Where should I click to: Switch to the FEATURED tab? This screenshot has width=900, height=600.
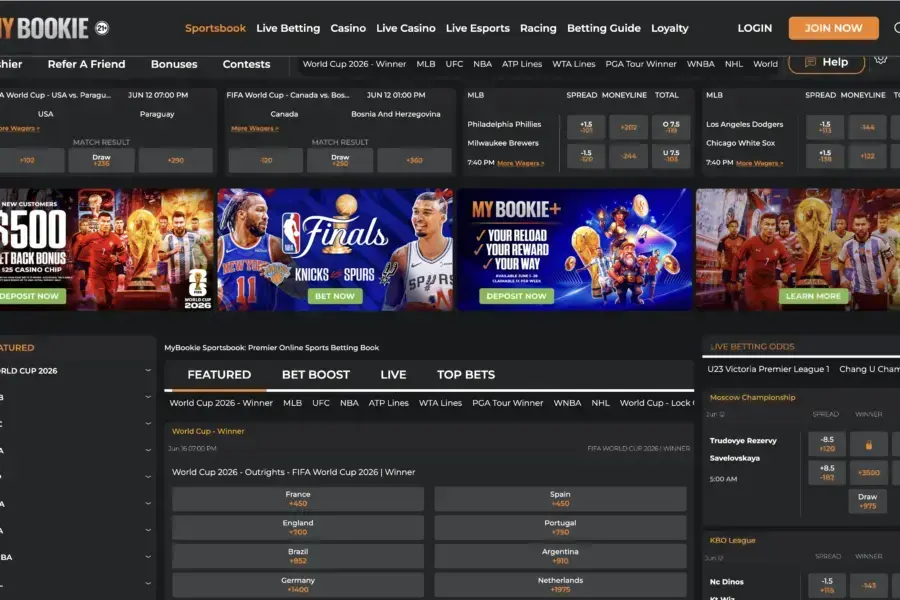pos(219,375)
